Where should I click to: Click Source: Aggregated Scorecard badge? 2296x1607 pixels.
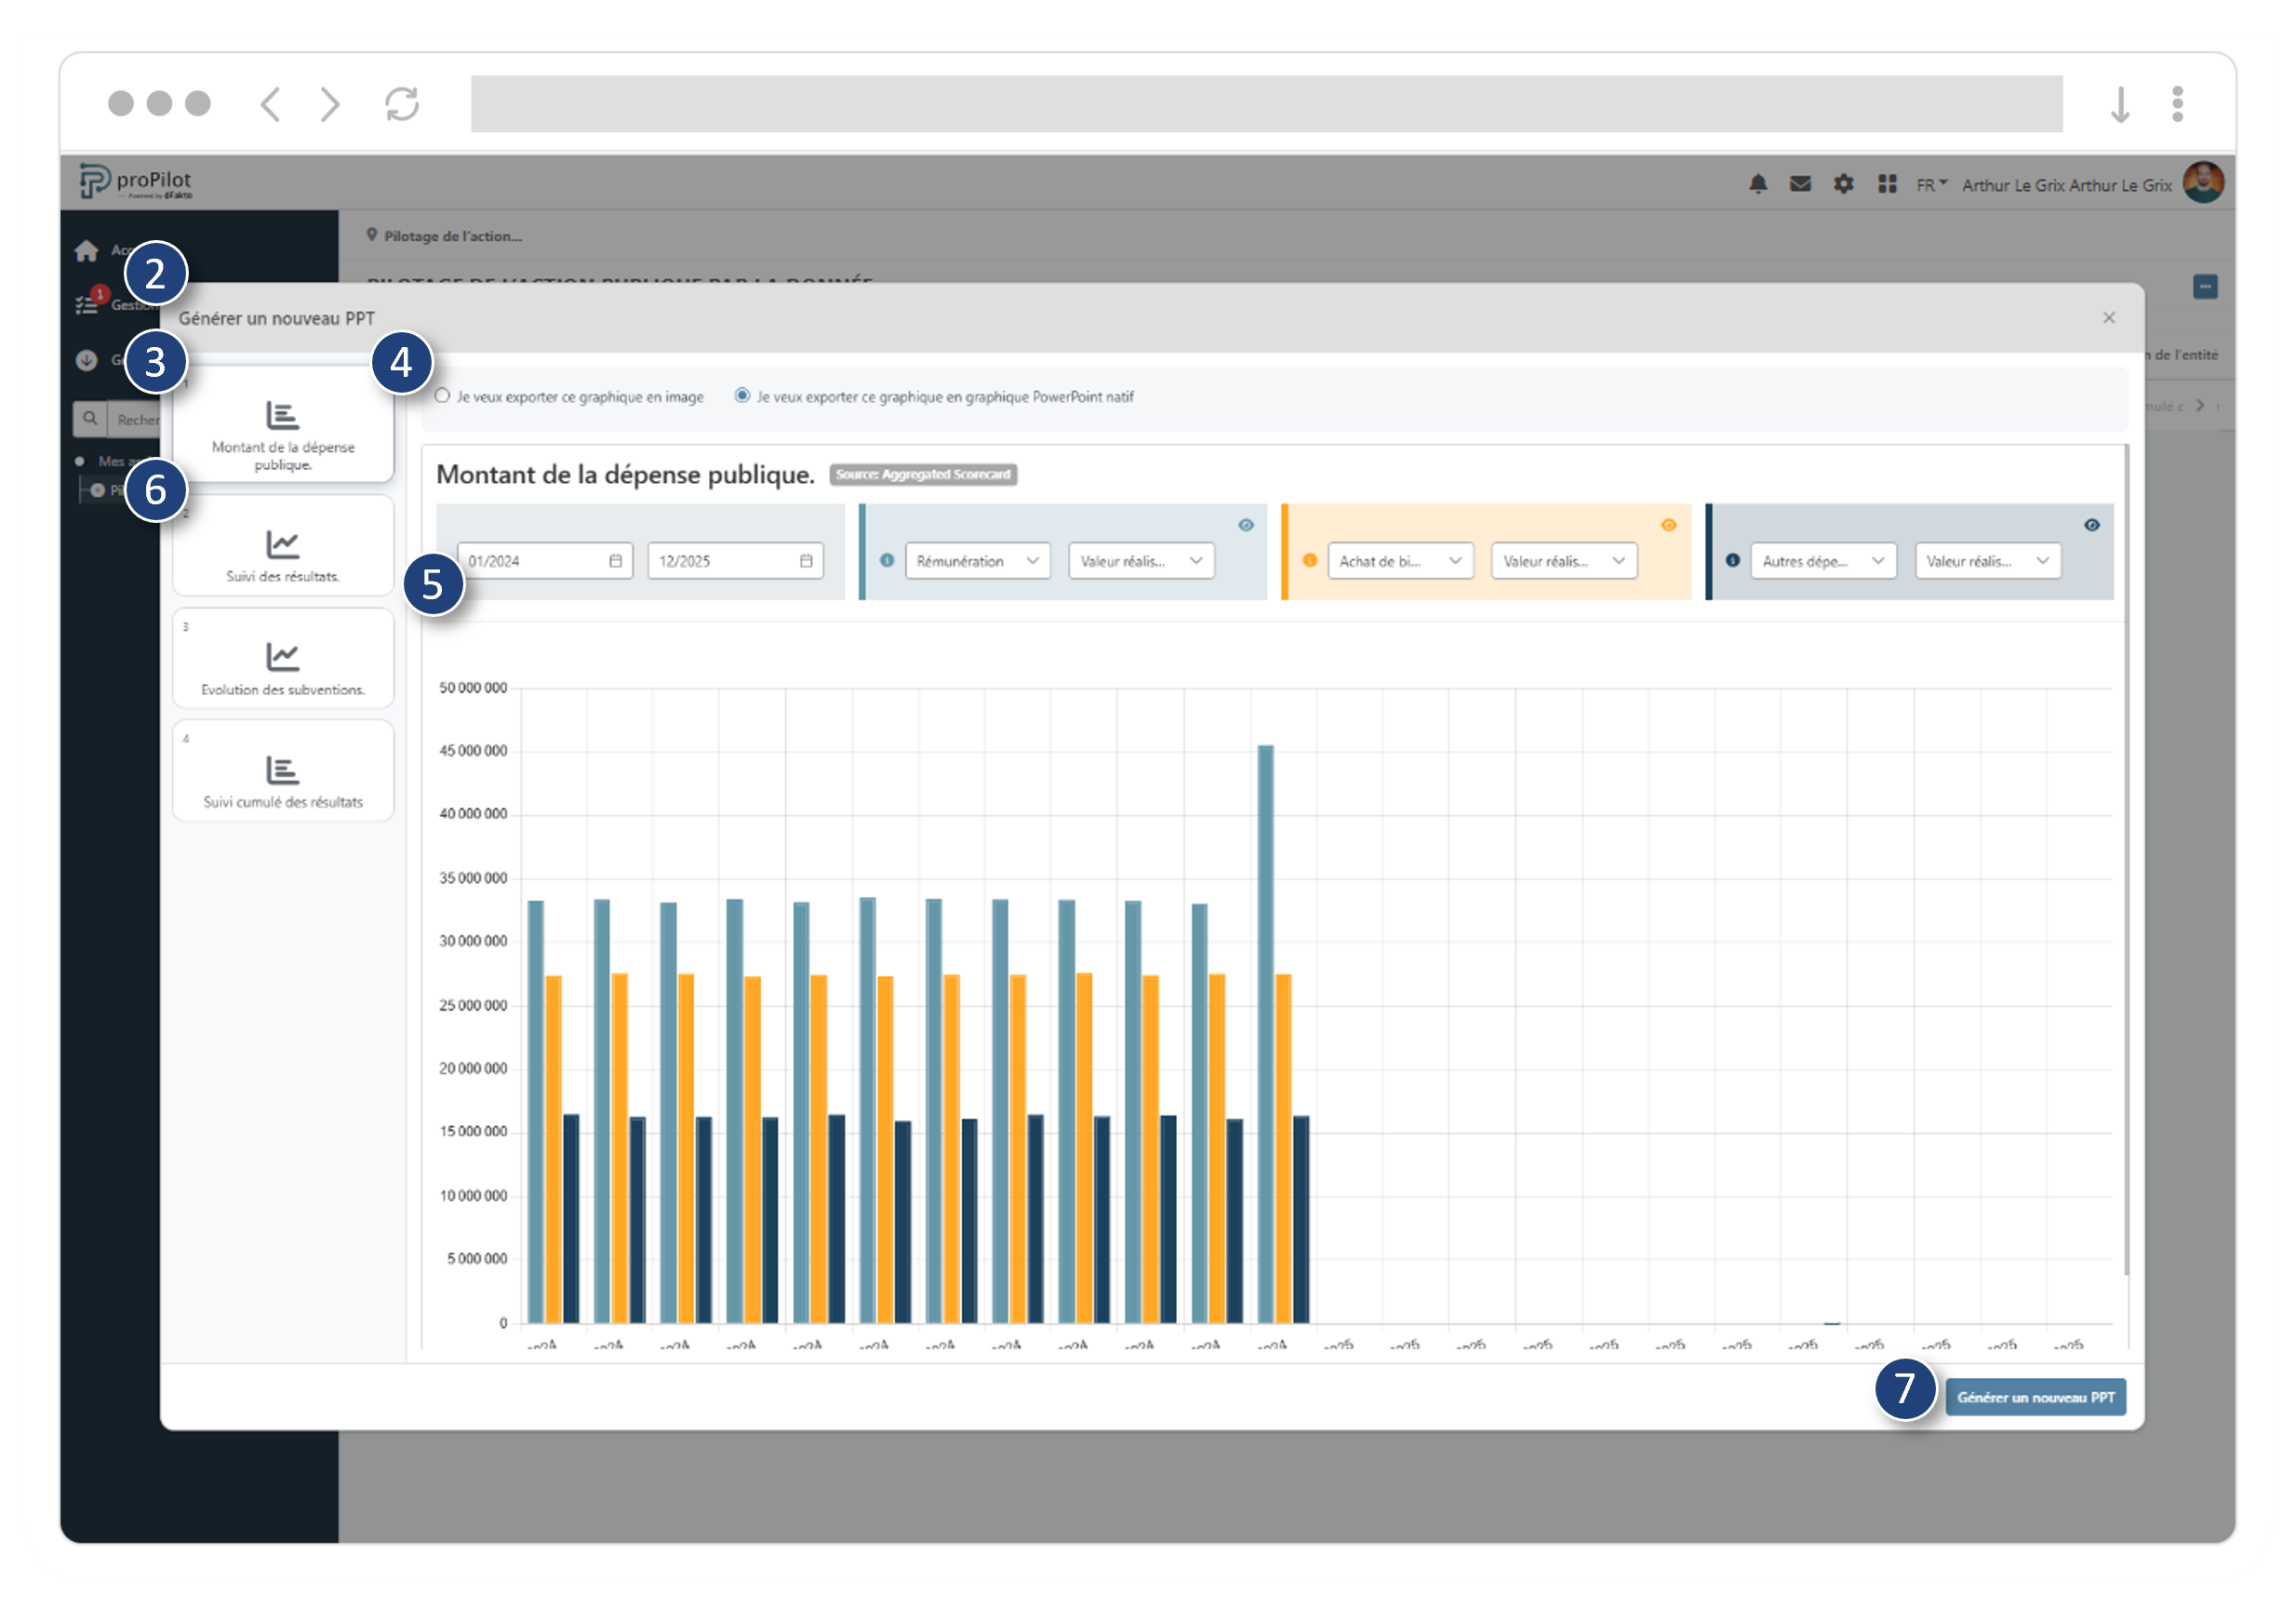[x=923, y=475]
